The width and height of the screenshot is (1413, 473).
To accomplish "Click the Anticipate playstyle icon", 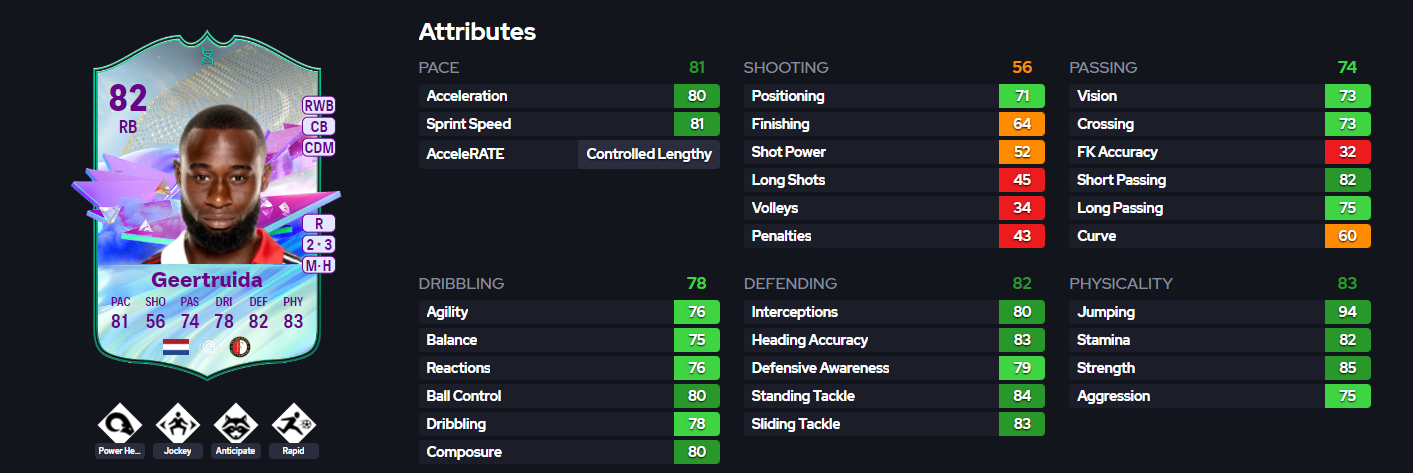I will 235,424.
